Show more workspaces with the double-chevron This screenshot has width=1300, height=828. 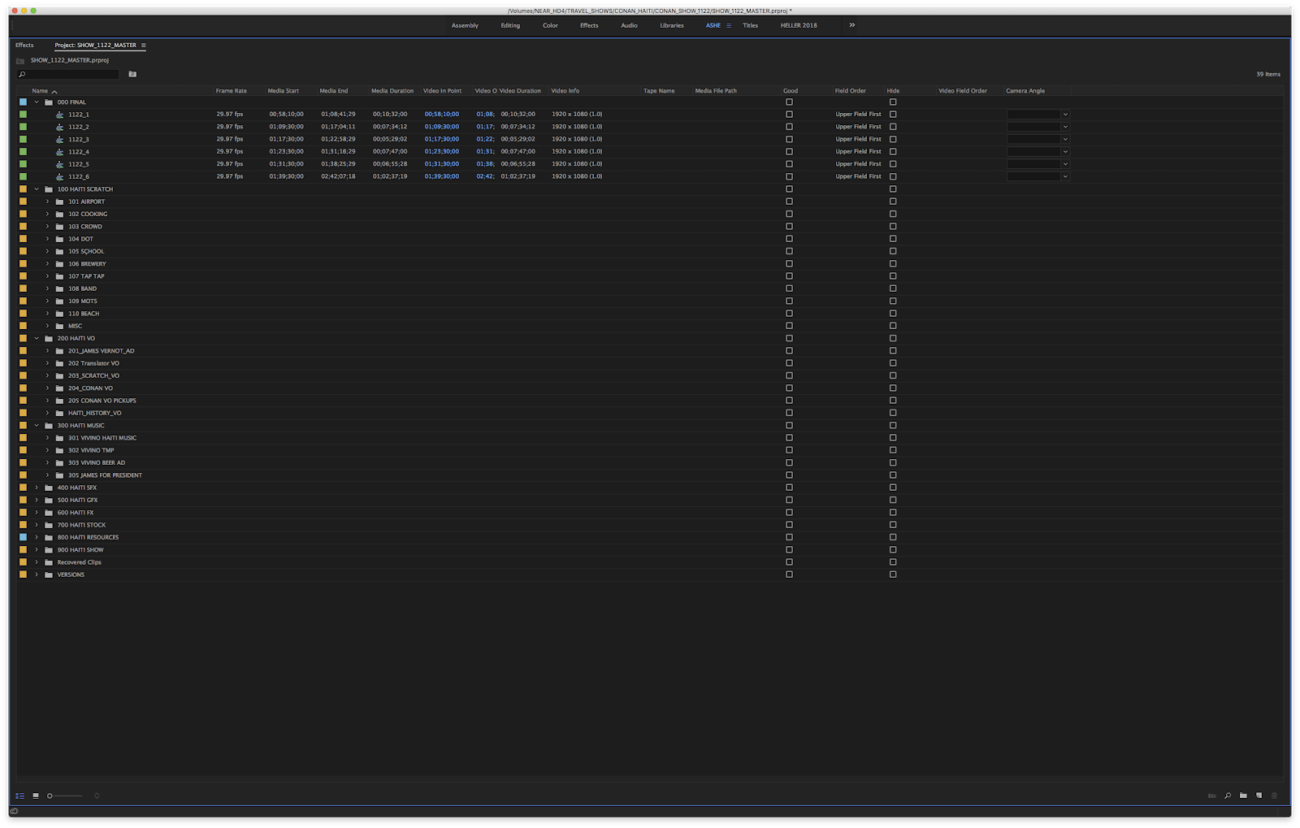(x=852, y=25)
